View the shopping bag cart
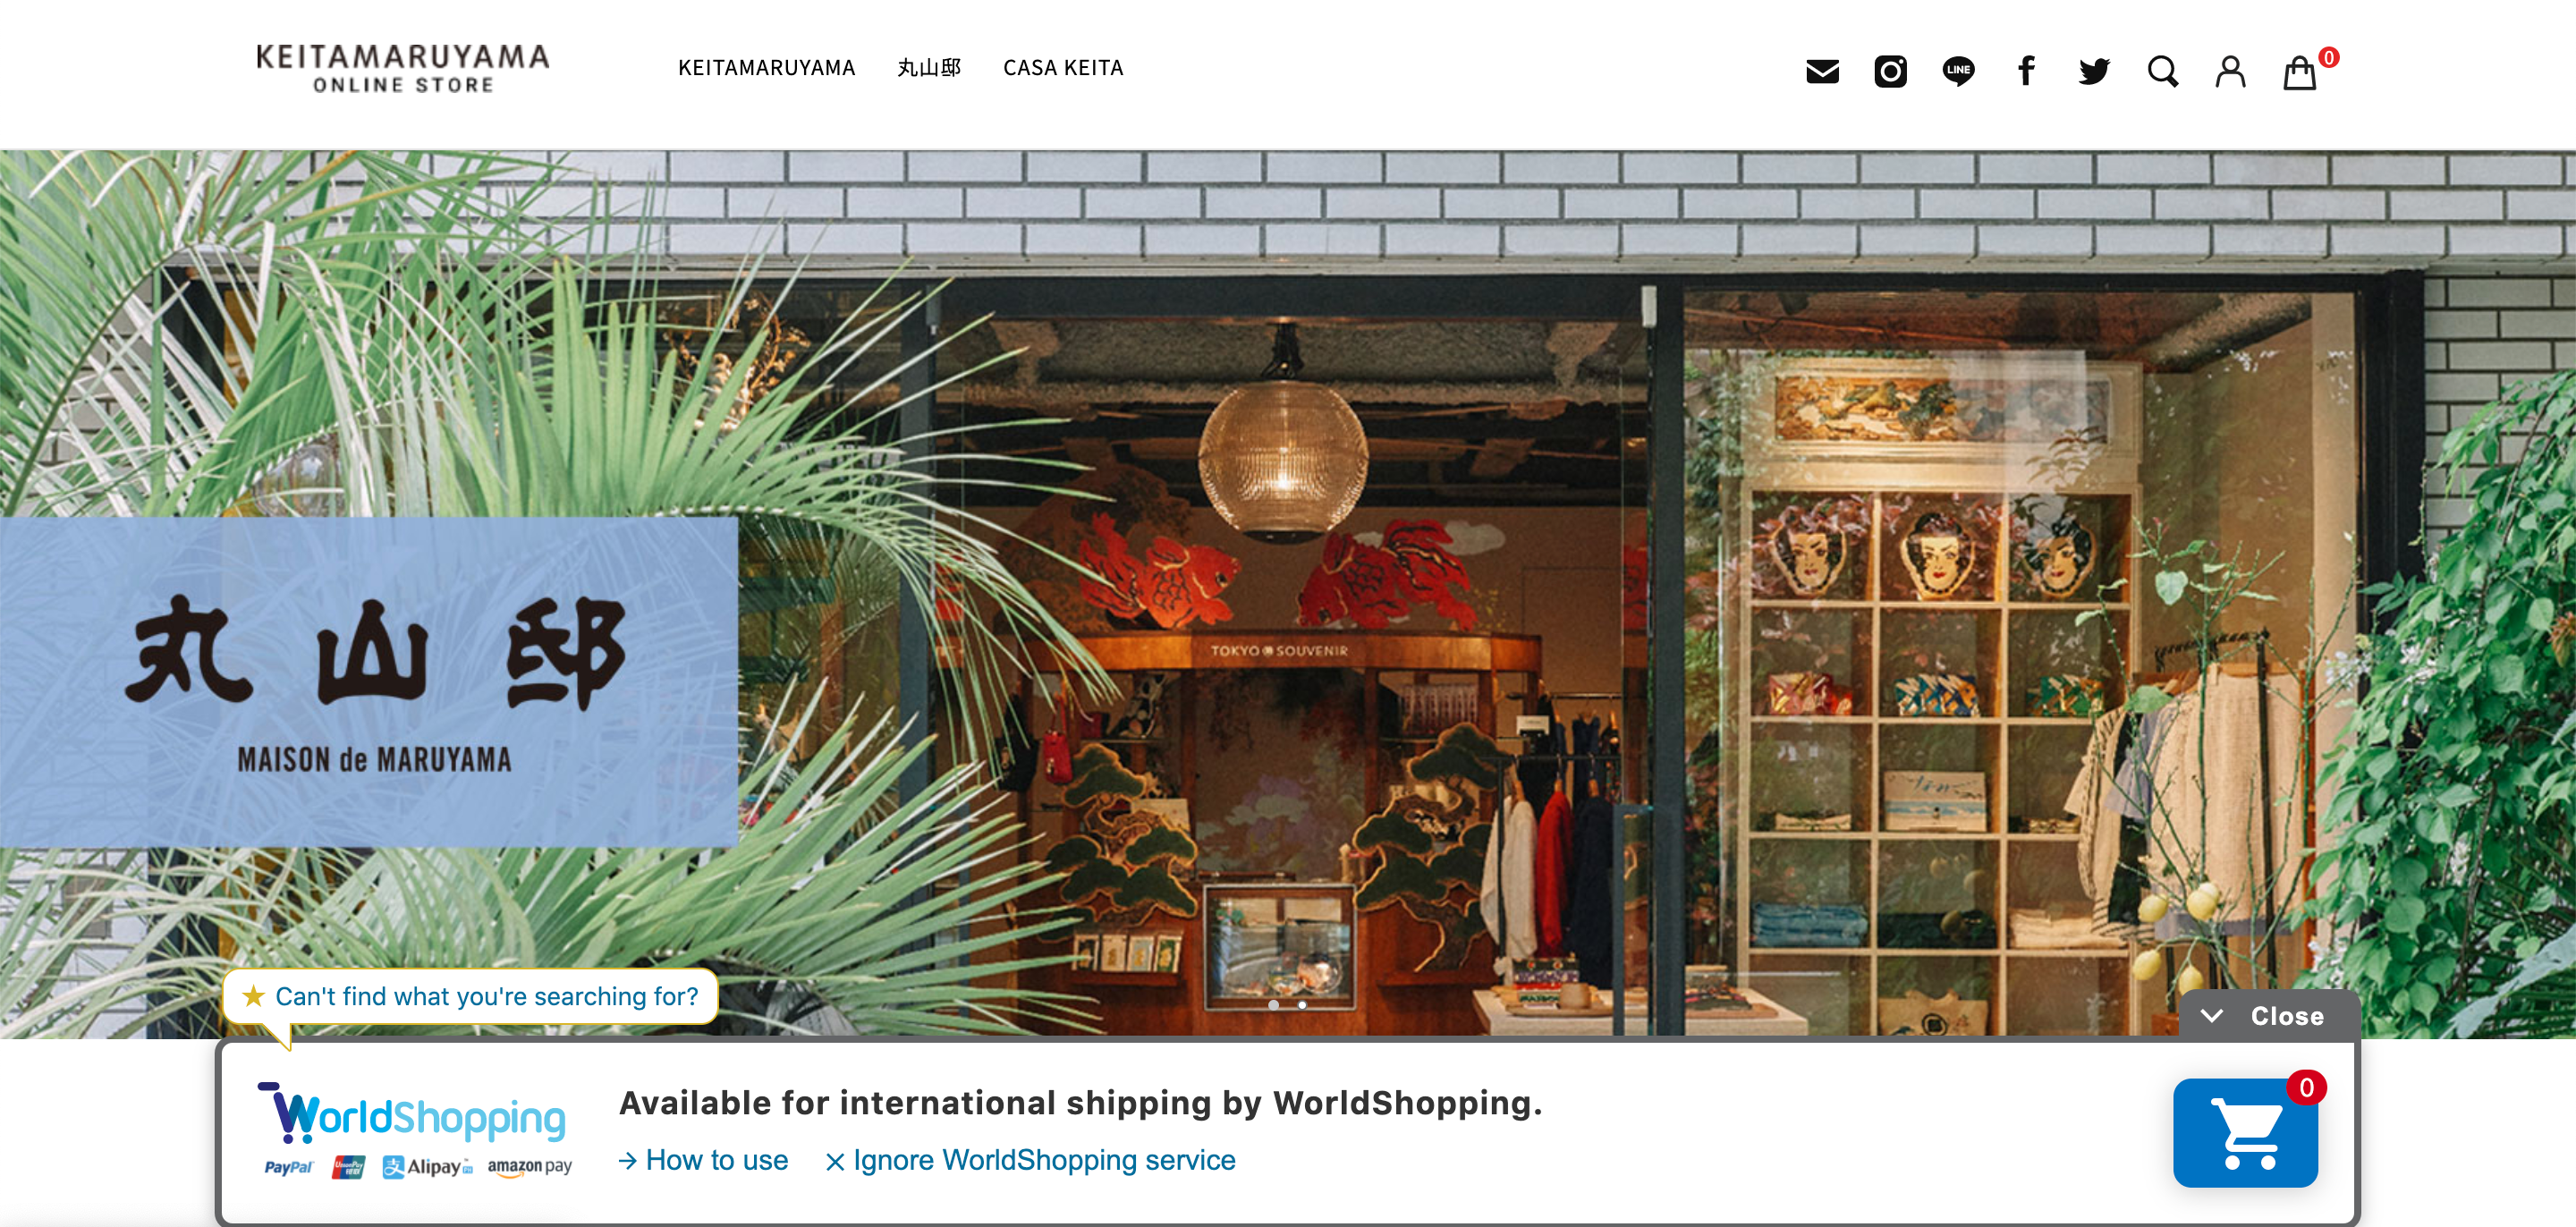Screen dimensions: 2576x1227 (x=2300, y=72)
